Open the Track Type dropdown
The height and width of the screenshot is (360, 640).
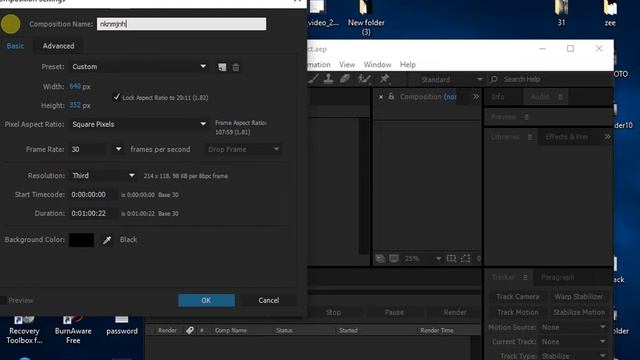[573, 356]
